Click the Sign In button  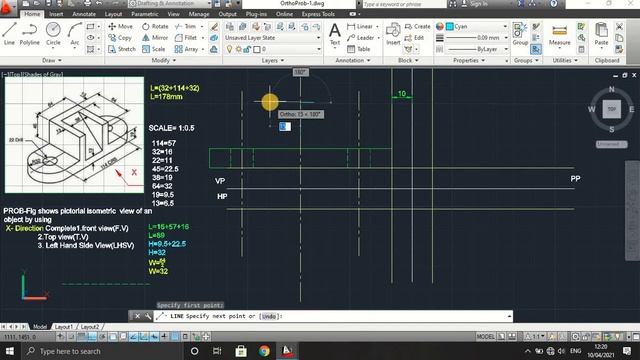pyautogui.click(x=474, y=4)
